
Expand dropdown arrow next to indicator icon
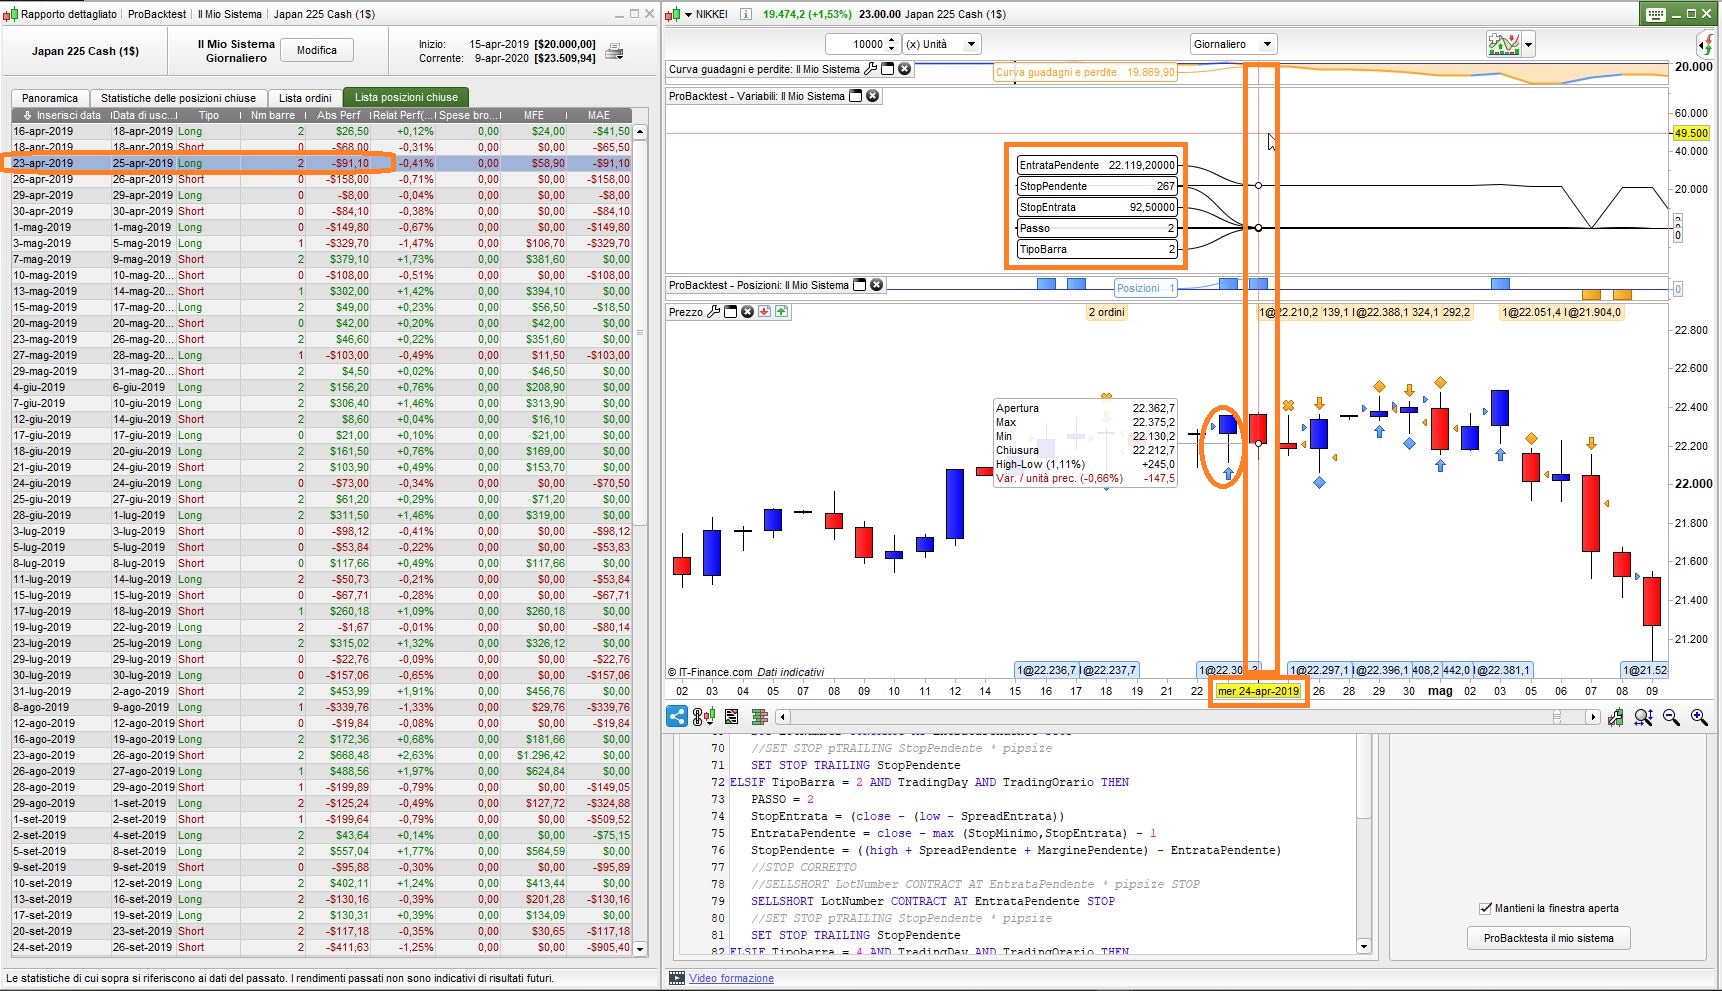pyautogui.click(x=1528, y=44)
